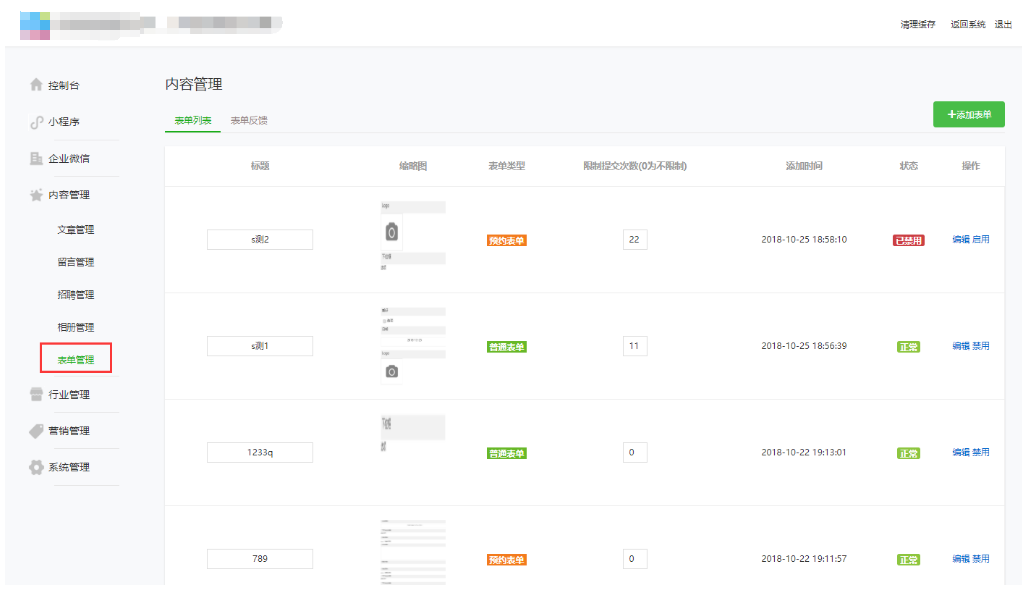Click the date 2018-10-22 19:11:57

[804, 558]
